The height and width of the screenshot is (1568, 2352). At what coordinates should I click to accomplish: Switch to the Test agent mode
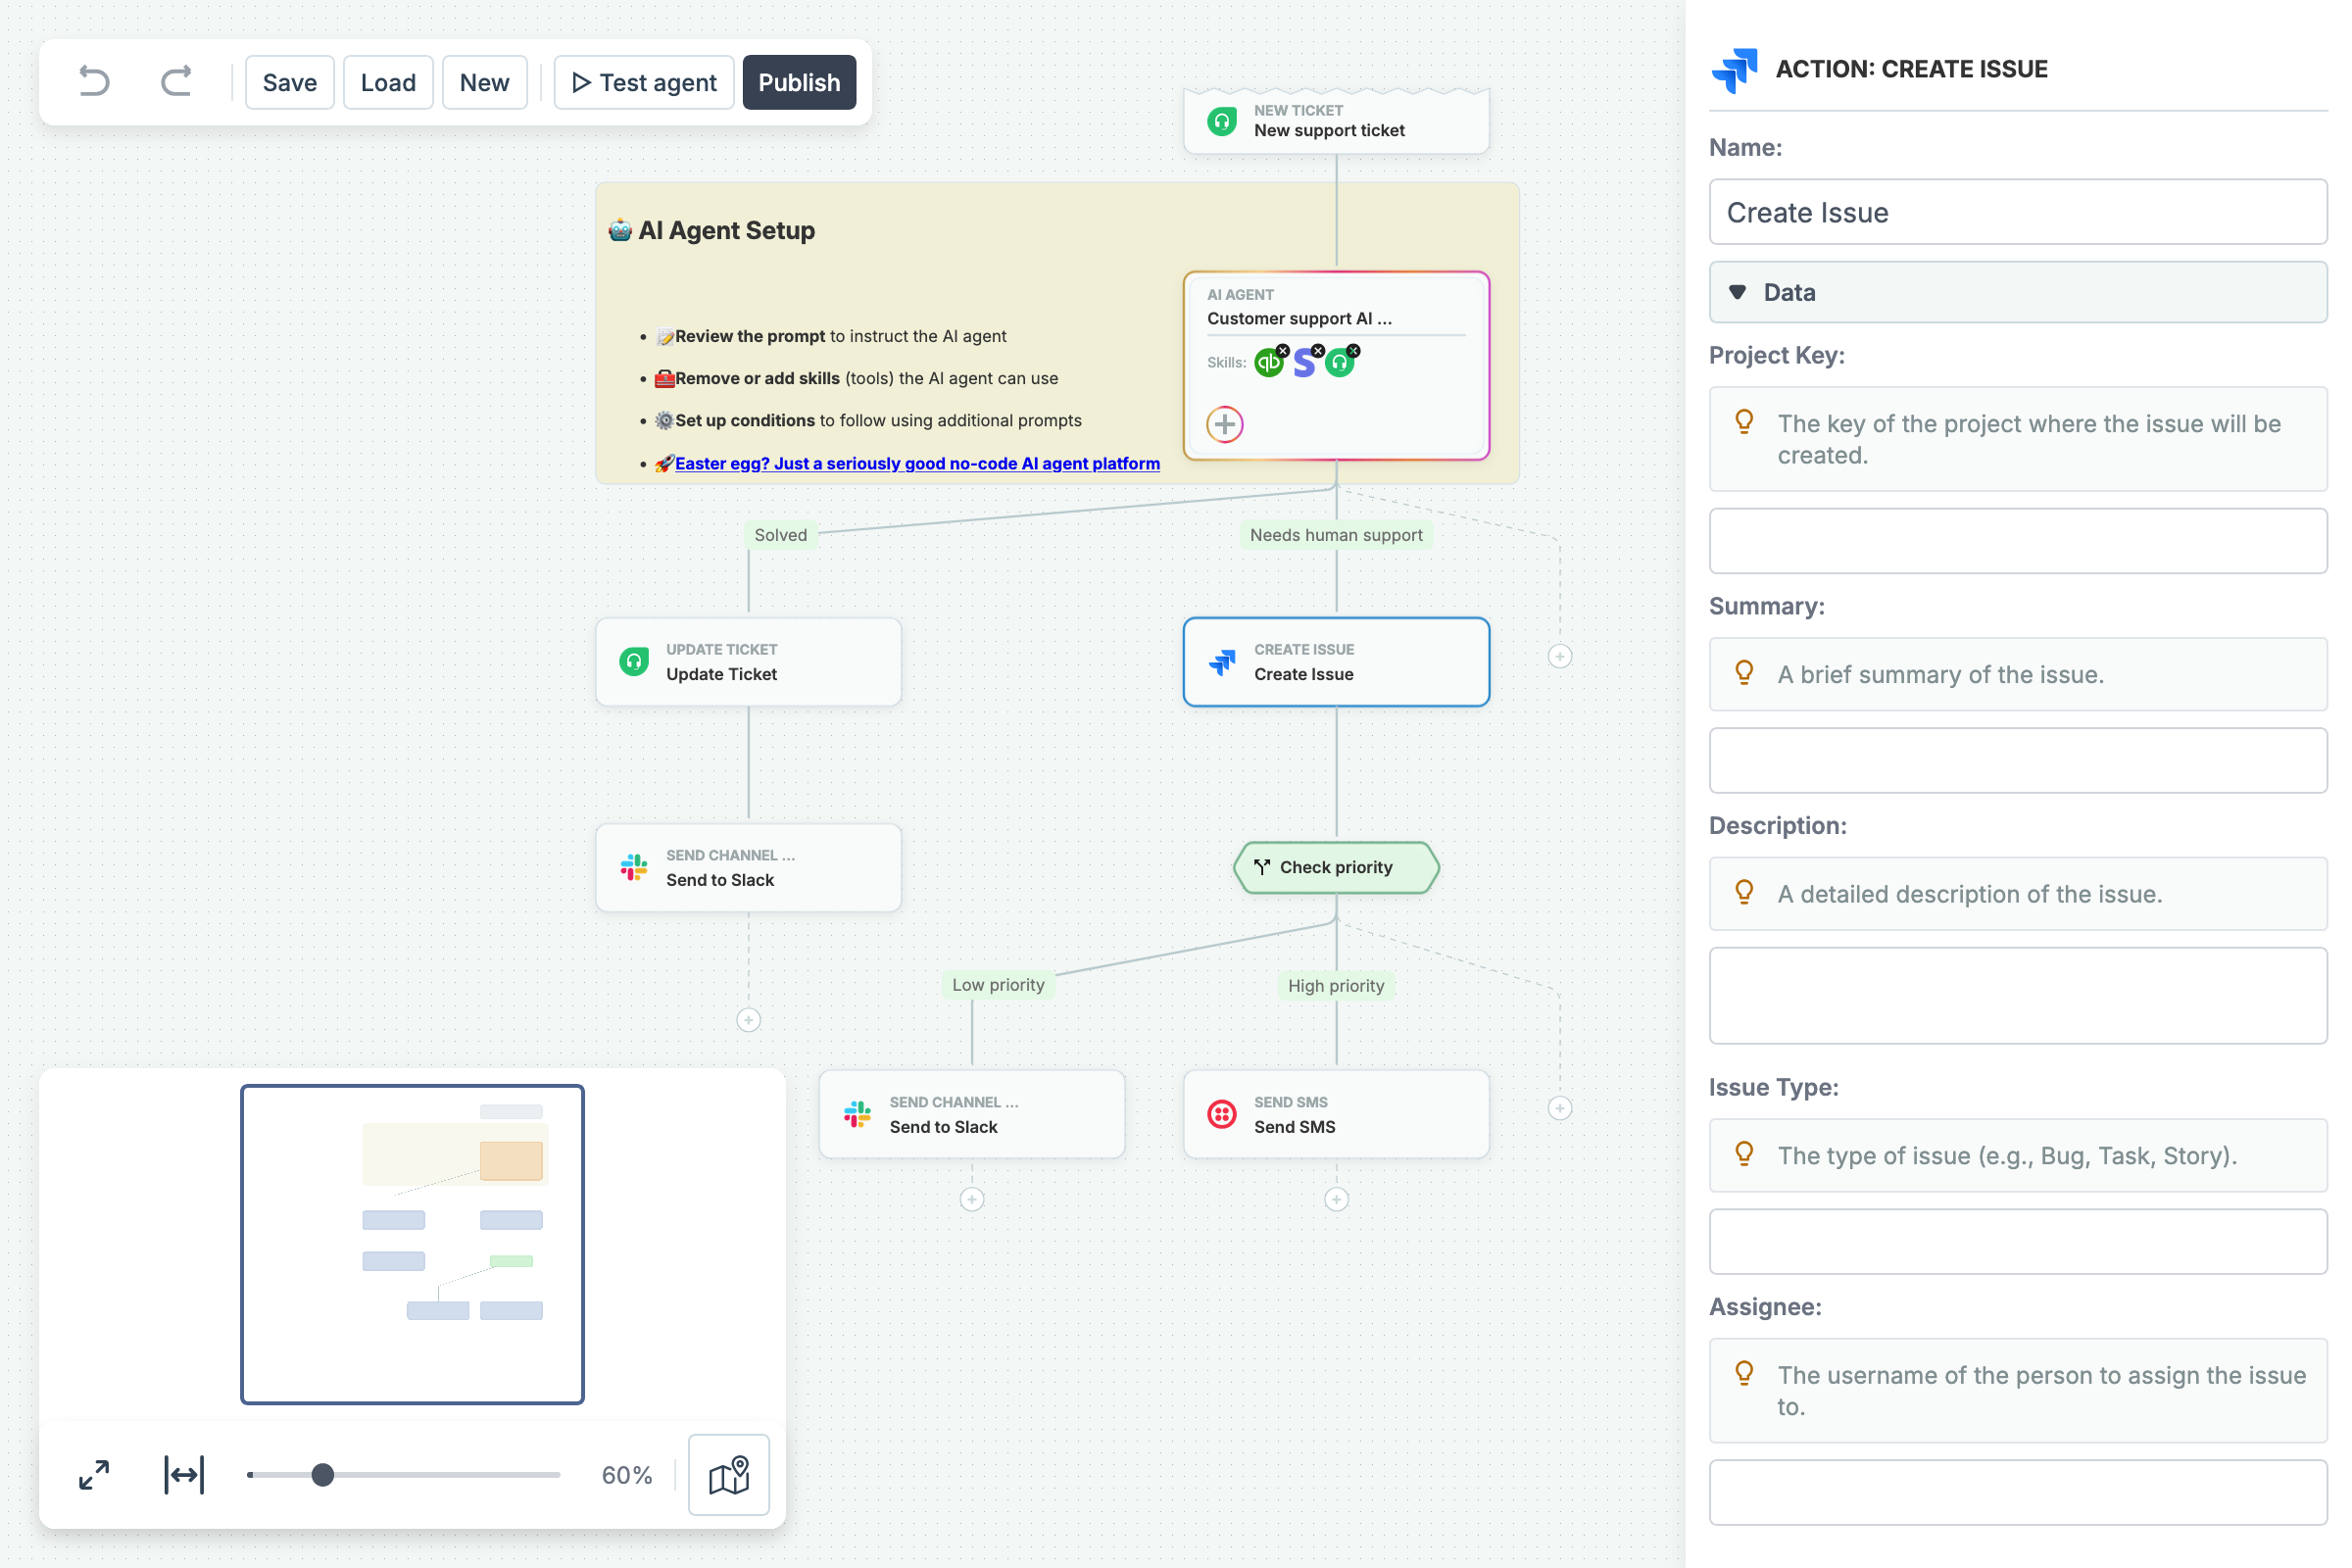tap(643, 82)
